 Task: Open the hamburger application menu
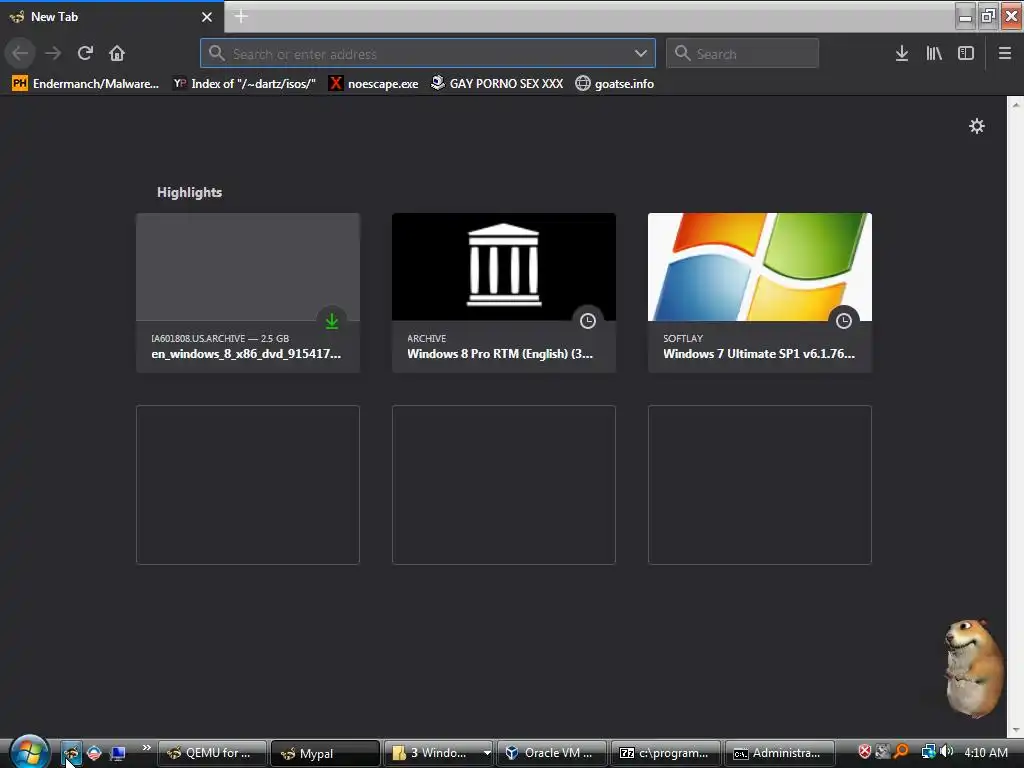pyautogui.click(x=1005, y=53)
